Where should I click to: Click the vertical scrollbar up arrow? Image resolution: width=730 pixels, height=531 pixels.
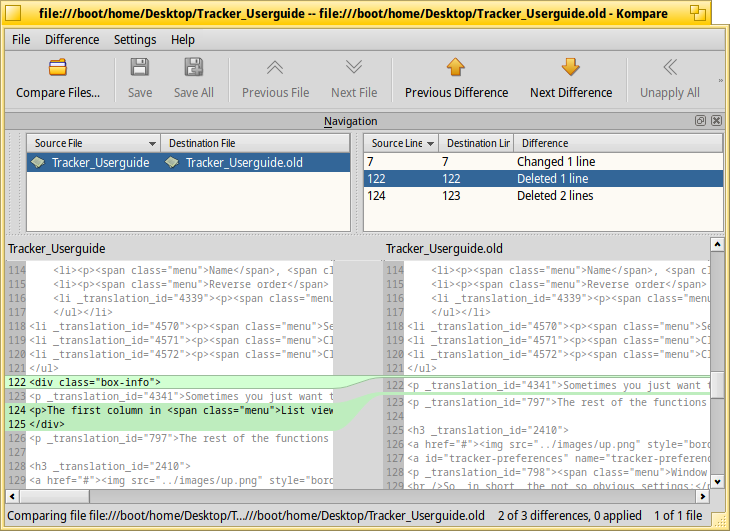coord(717,244)
